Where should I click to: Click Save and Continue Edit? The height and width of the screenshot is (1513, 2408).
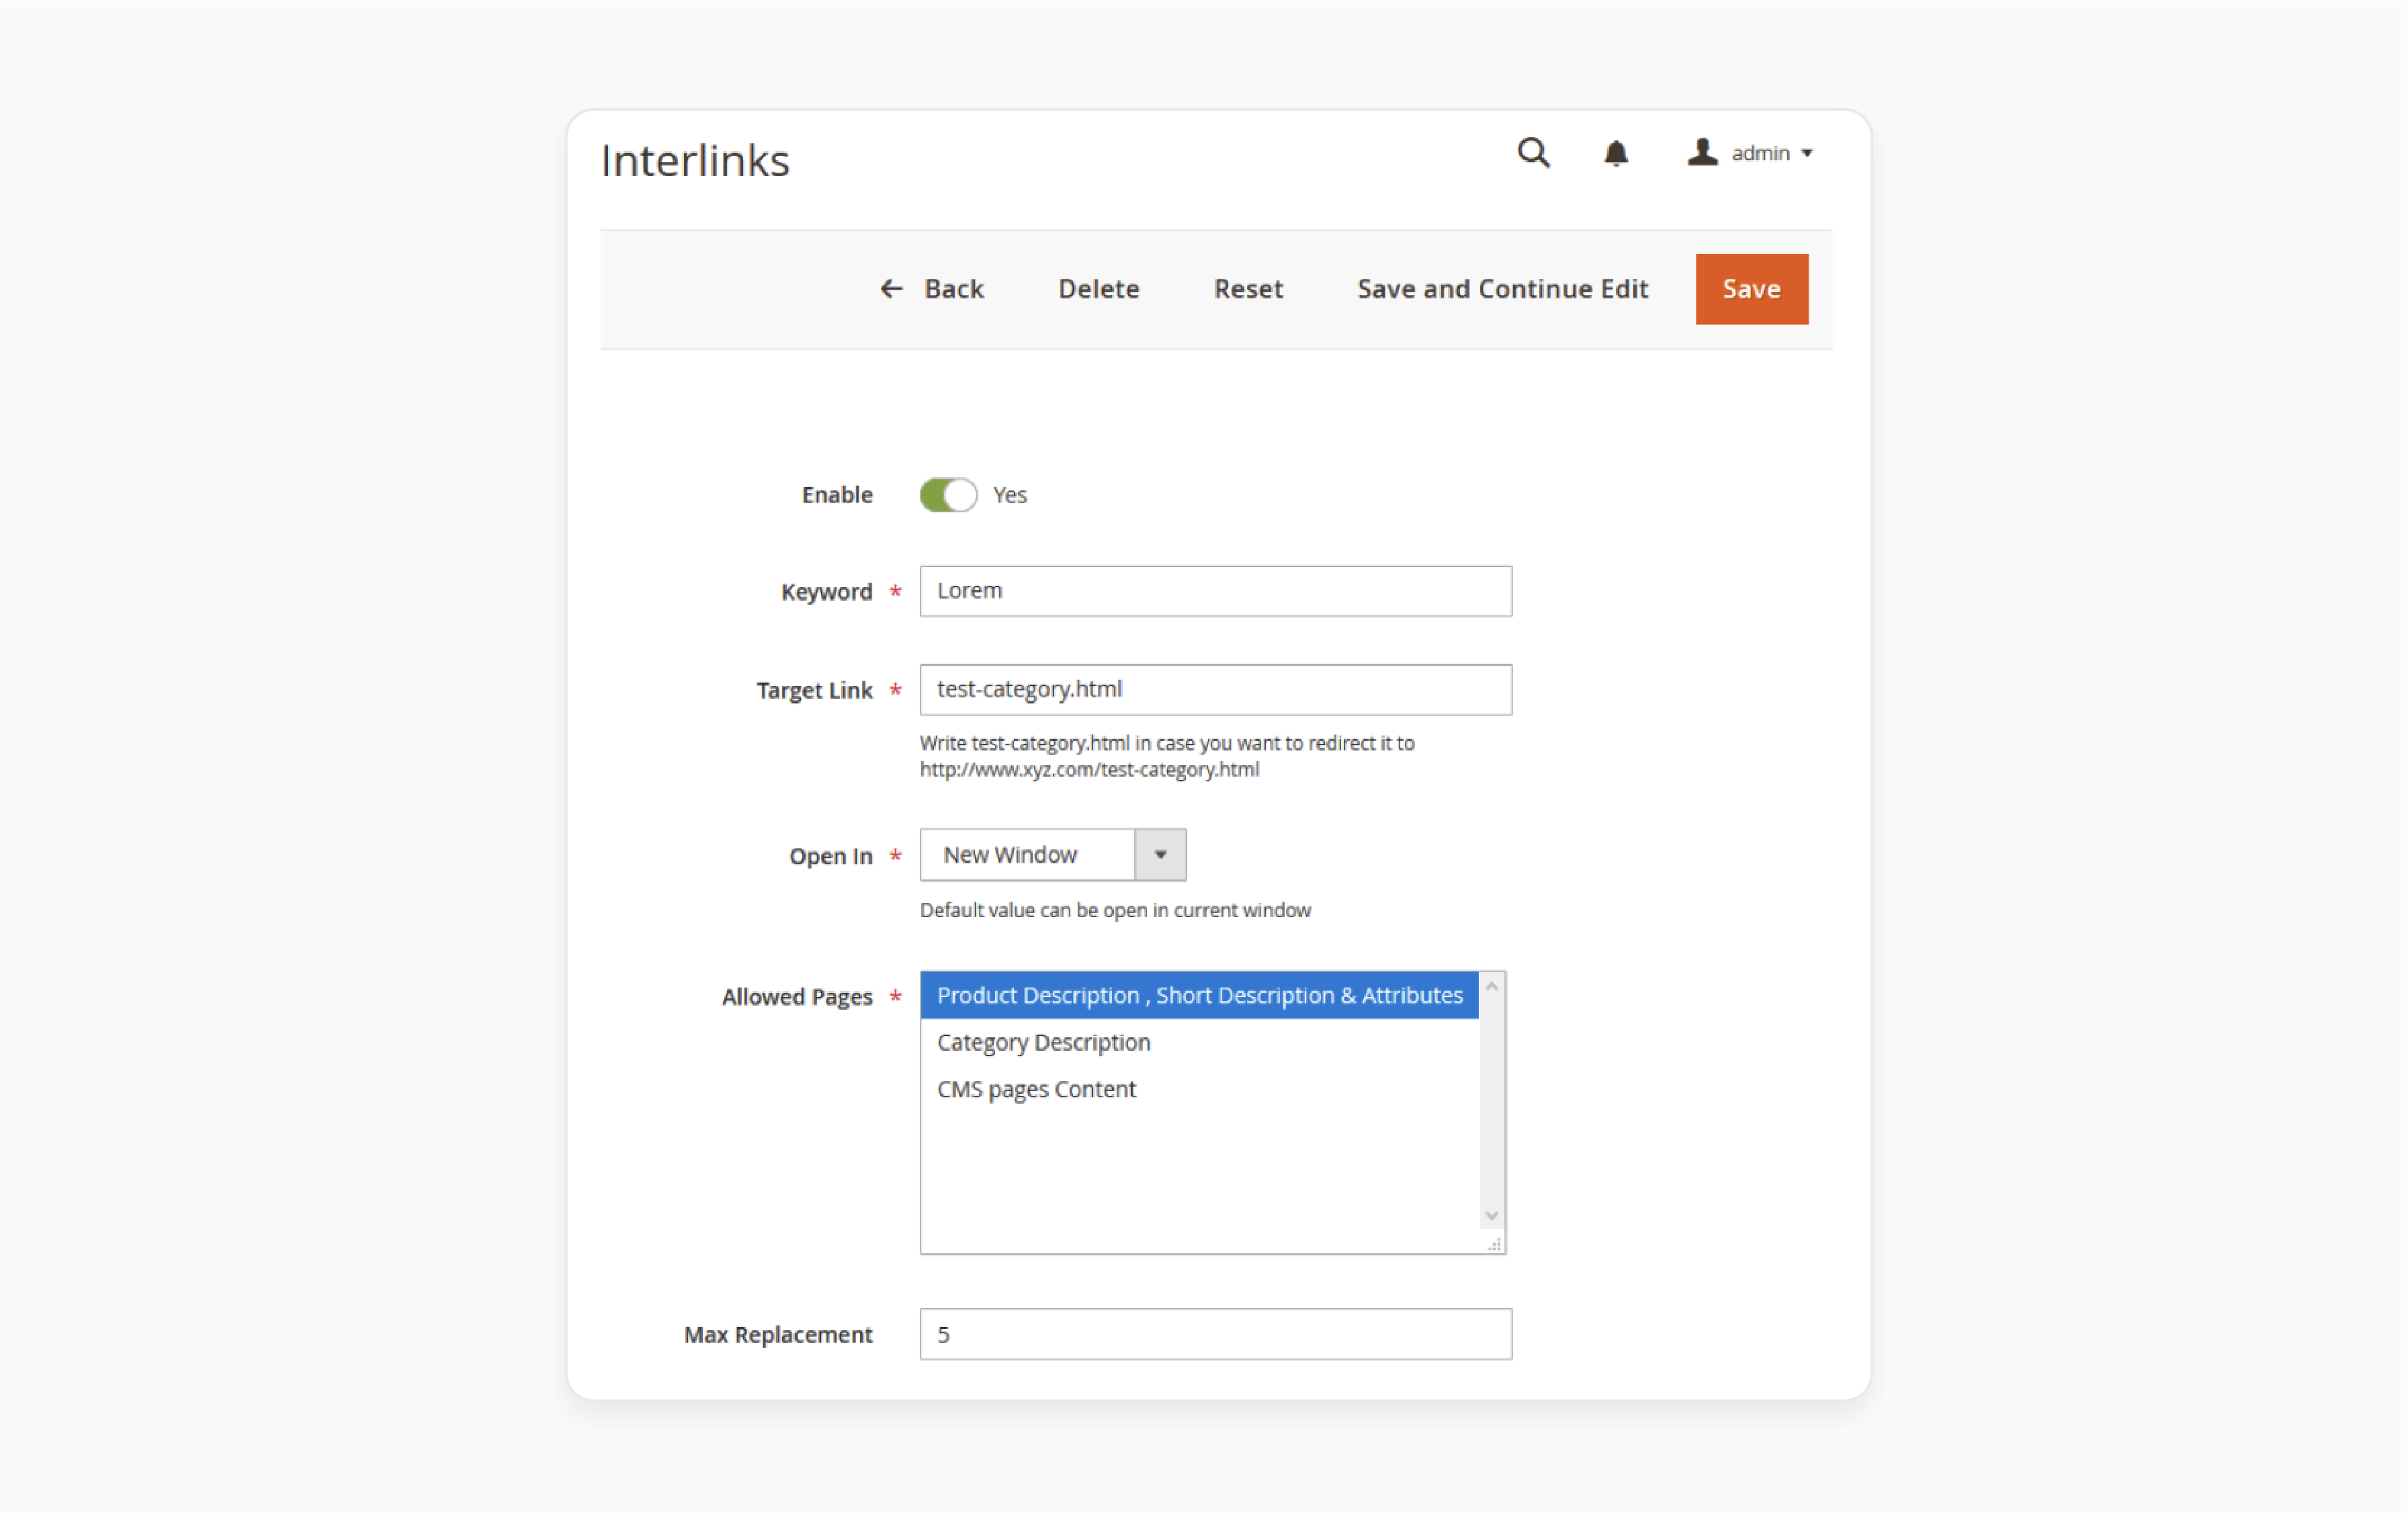[x=1502, y=289]
